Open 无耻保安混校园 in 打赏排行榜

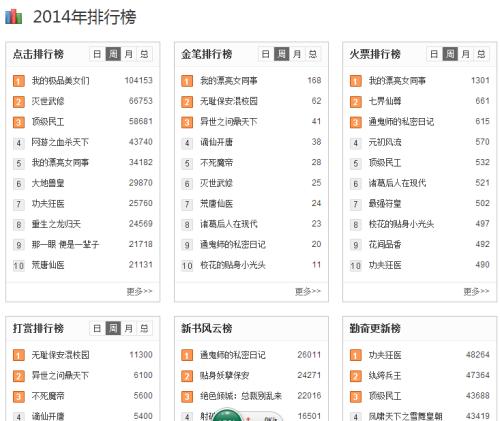click(60, 355)
